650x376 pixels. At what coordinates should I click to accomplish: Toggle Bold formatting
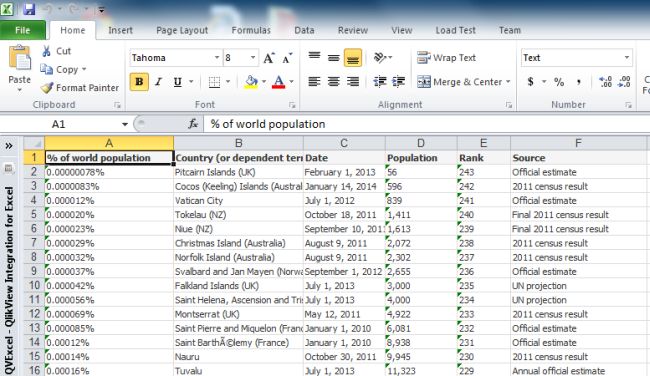coord(139,82)
